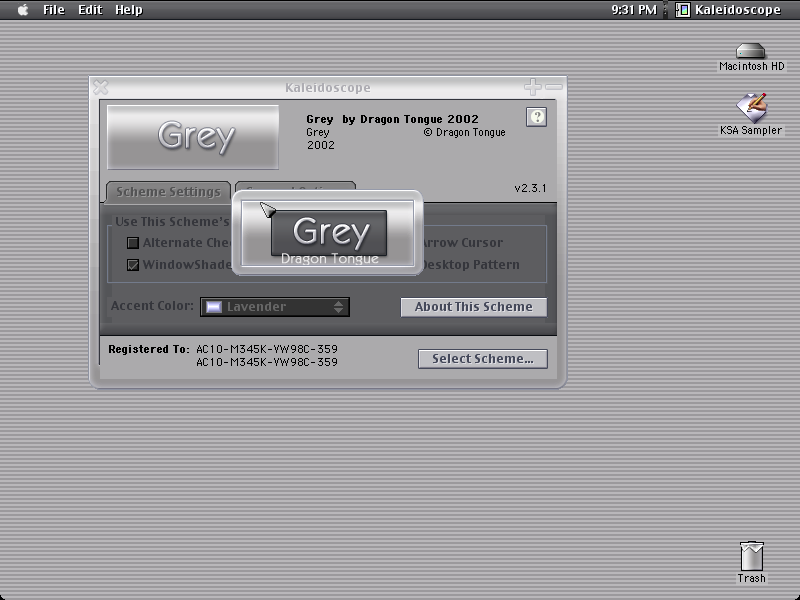Image resolution: width=800 pixels, height=600 pixels.
Task: Close the Kaleidoscope window with the X box
Action: (101, 87)
